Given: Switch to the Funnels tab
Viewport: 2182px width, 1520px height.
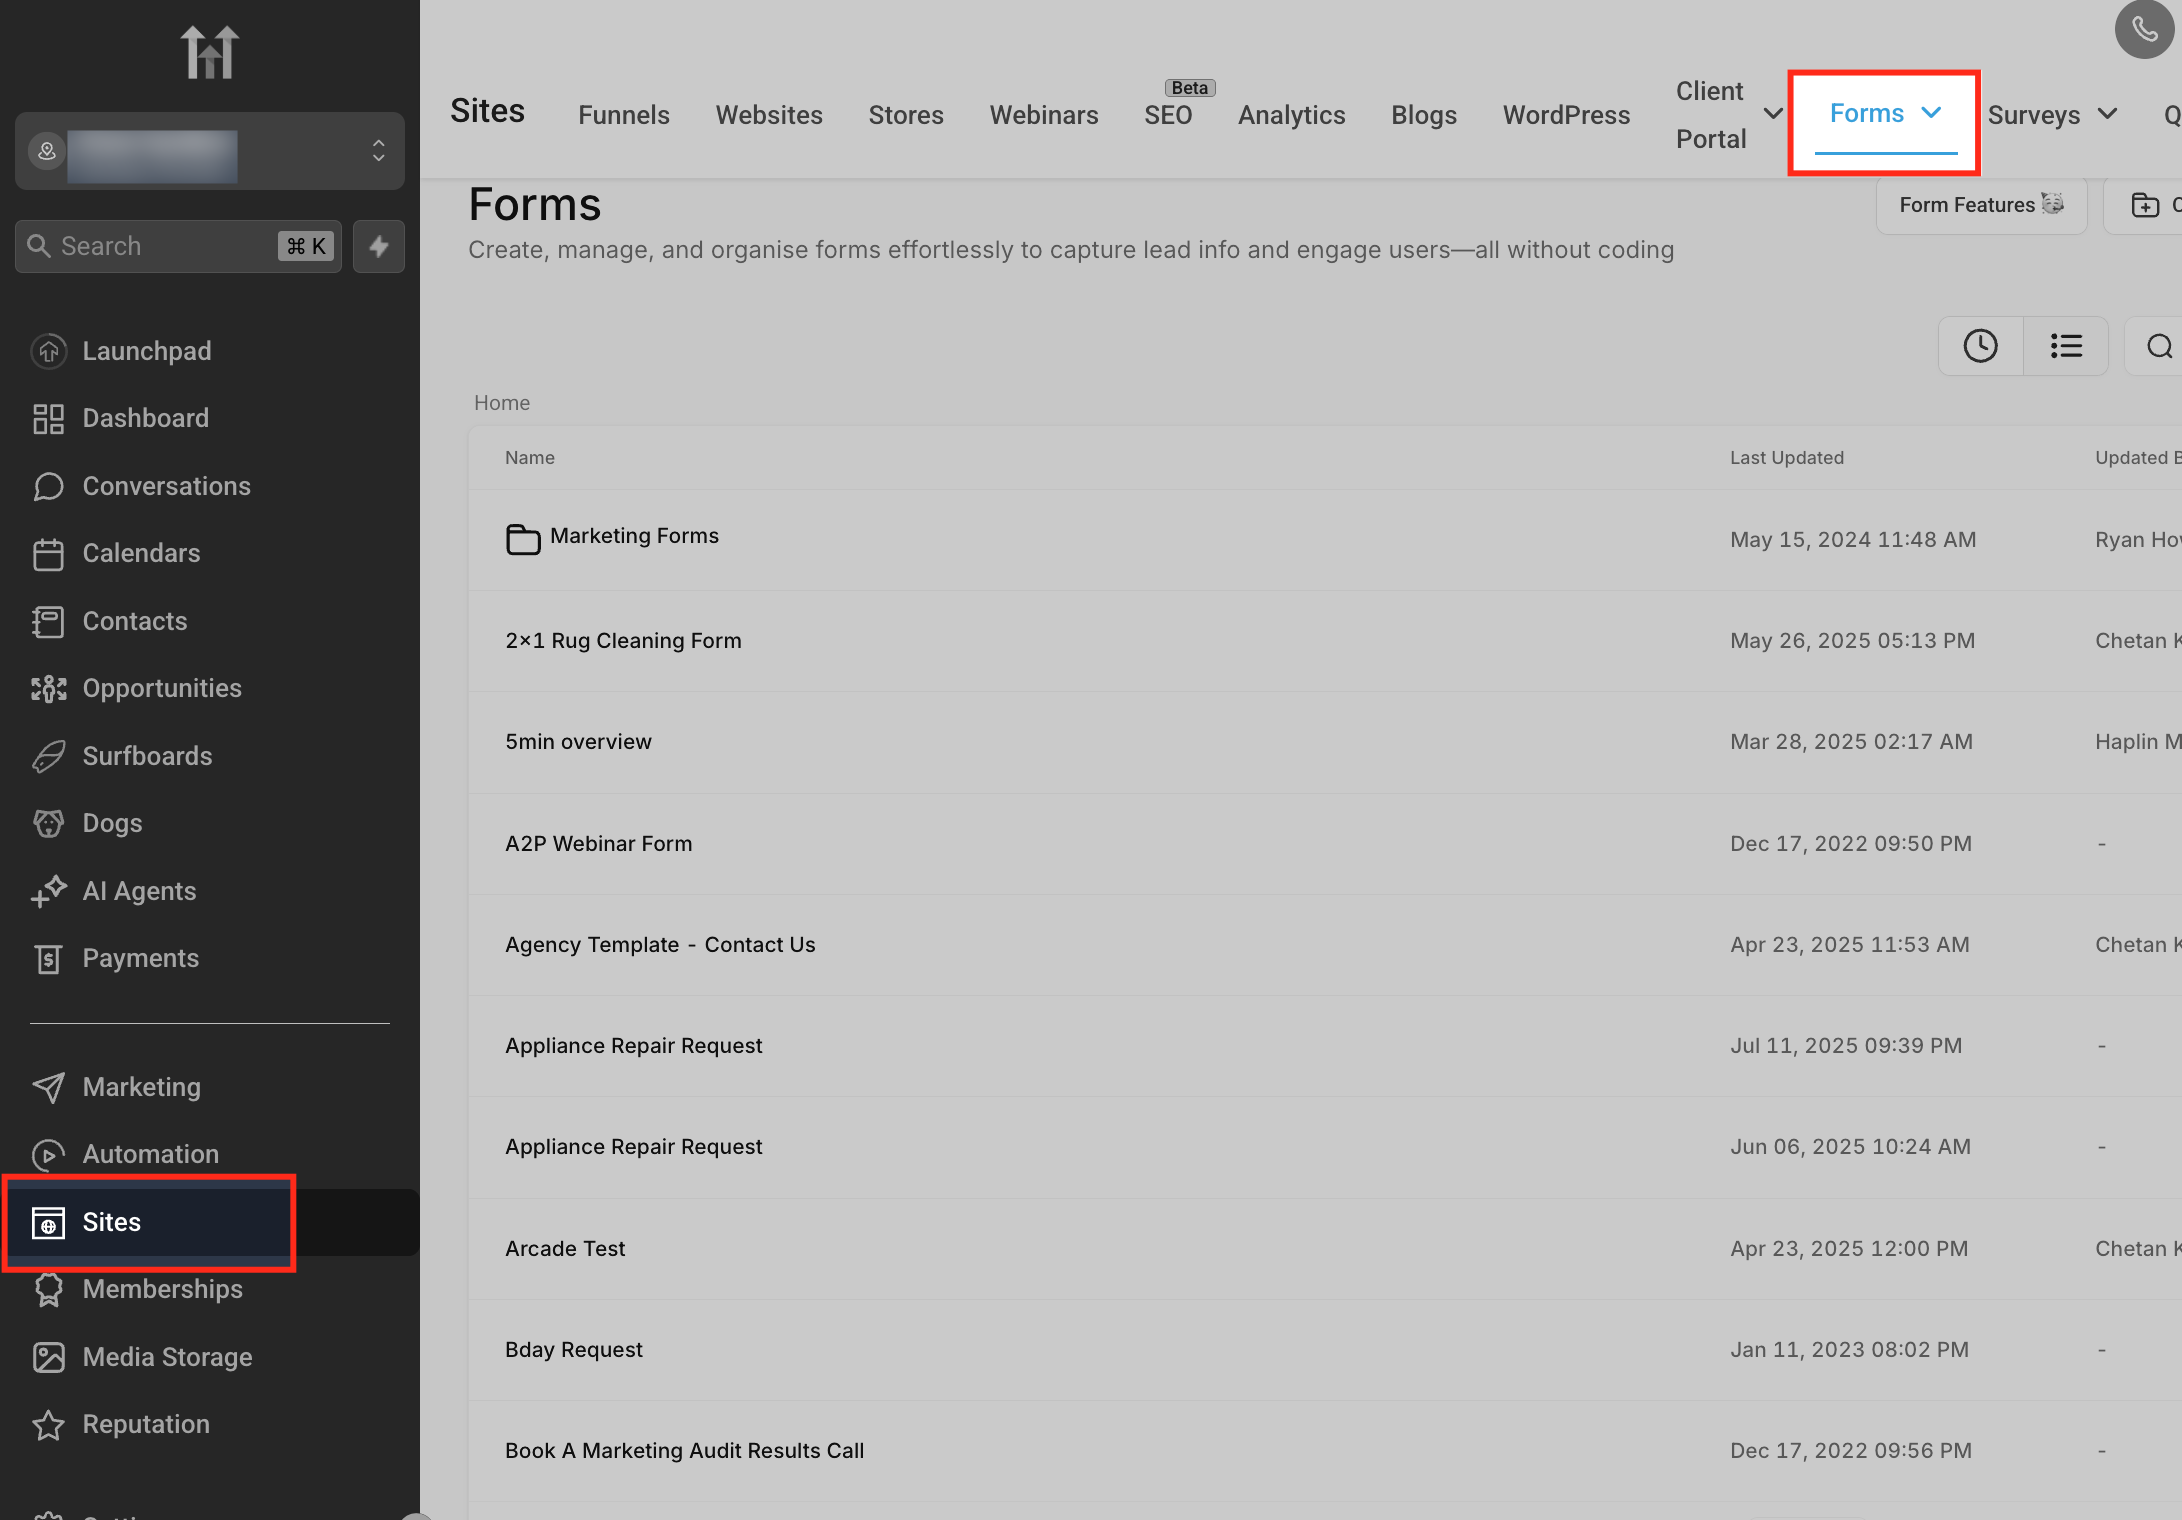Looking at the screenshot, I should 623,114.
